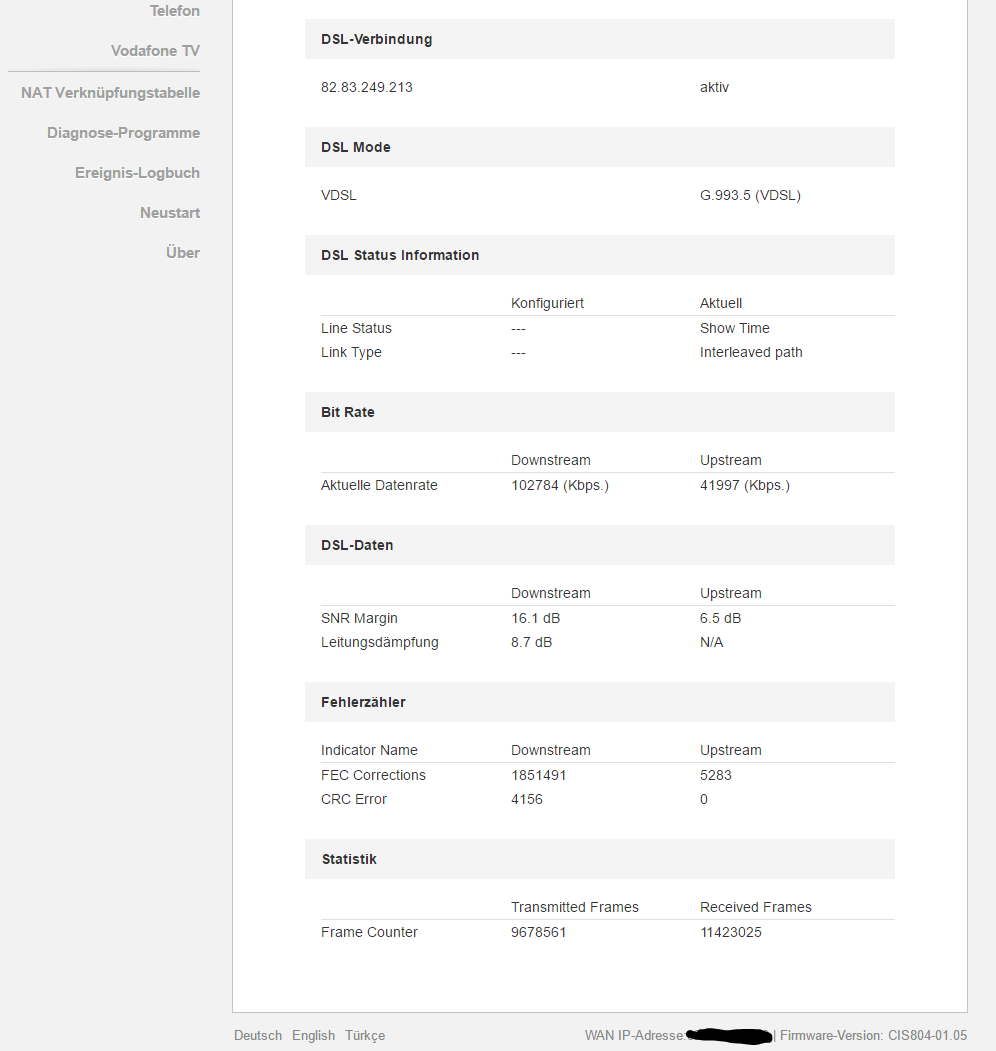Click the DSL Mode section header
Image resolution: width=996 pixels, height=1051 pixels.
tap(600, 147)
